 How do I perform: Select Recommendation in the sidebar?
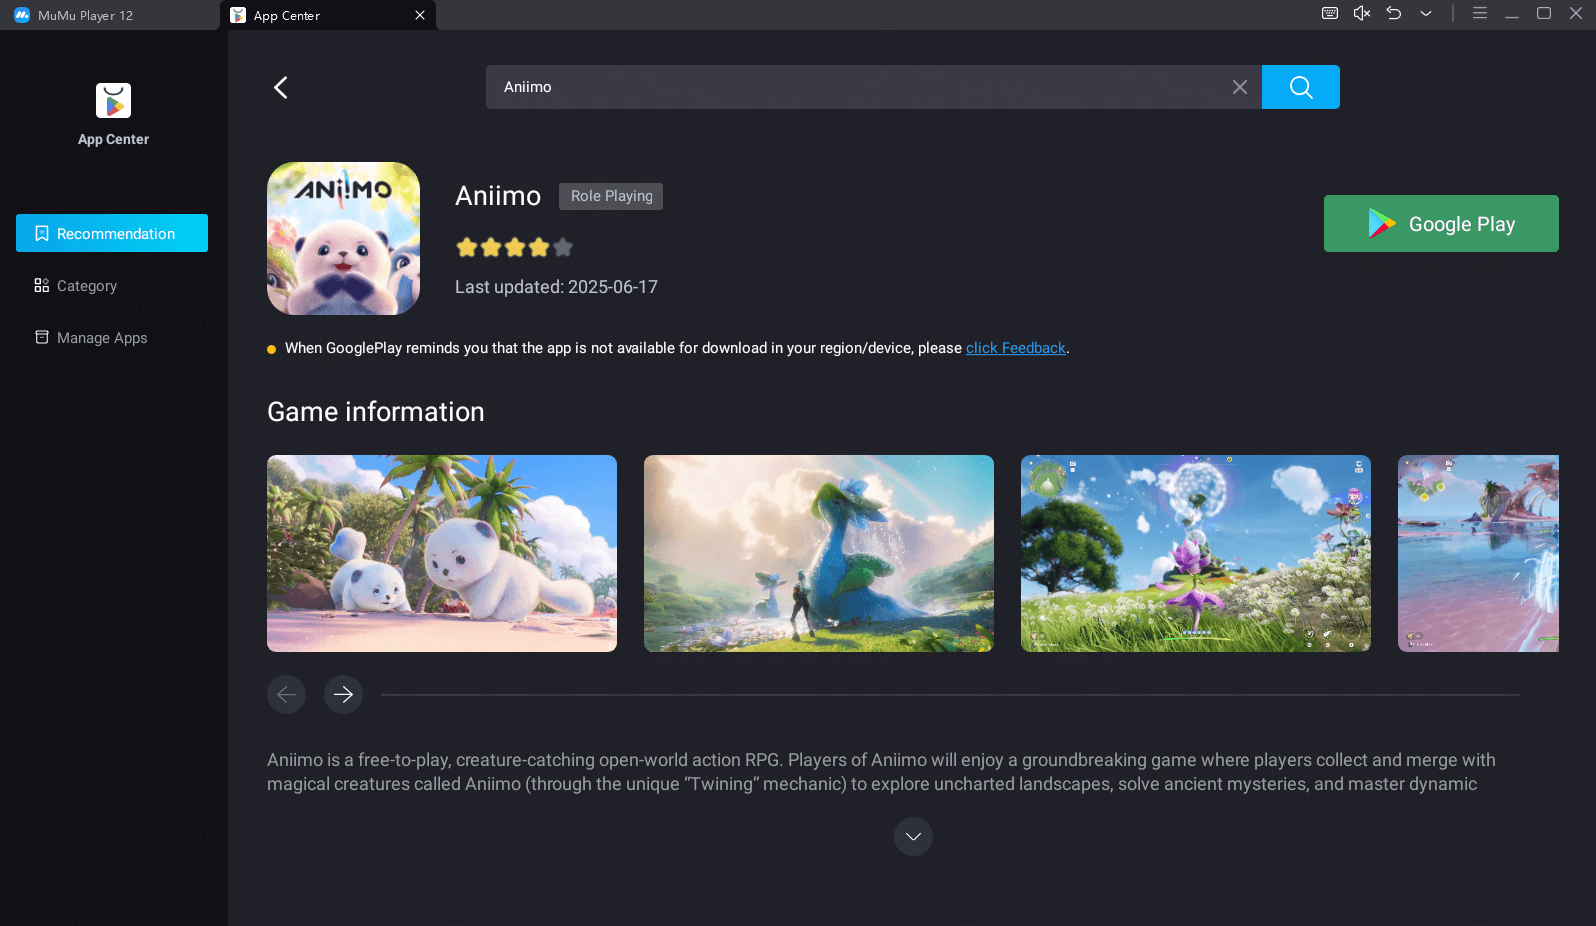click(x=112, y=233)
